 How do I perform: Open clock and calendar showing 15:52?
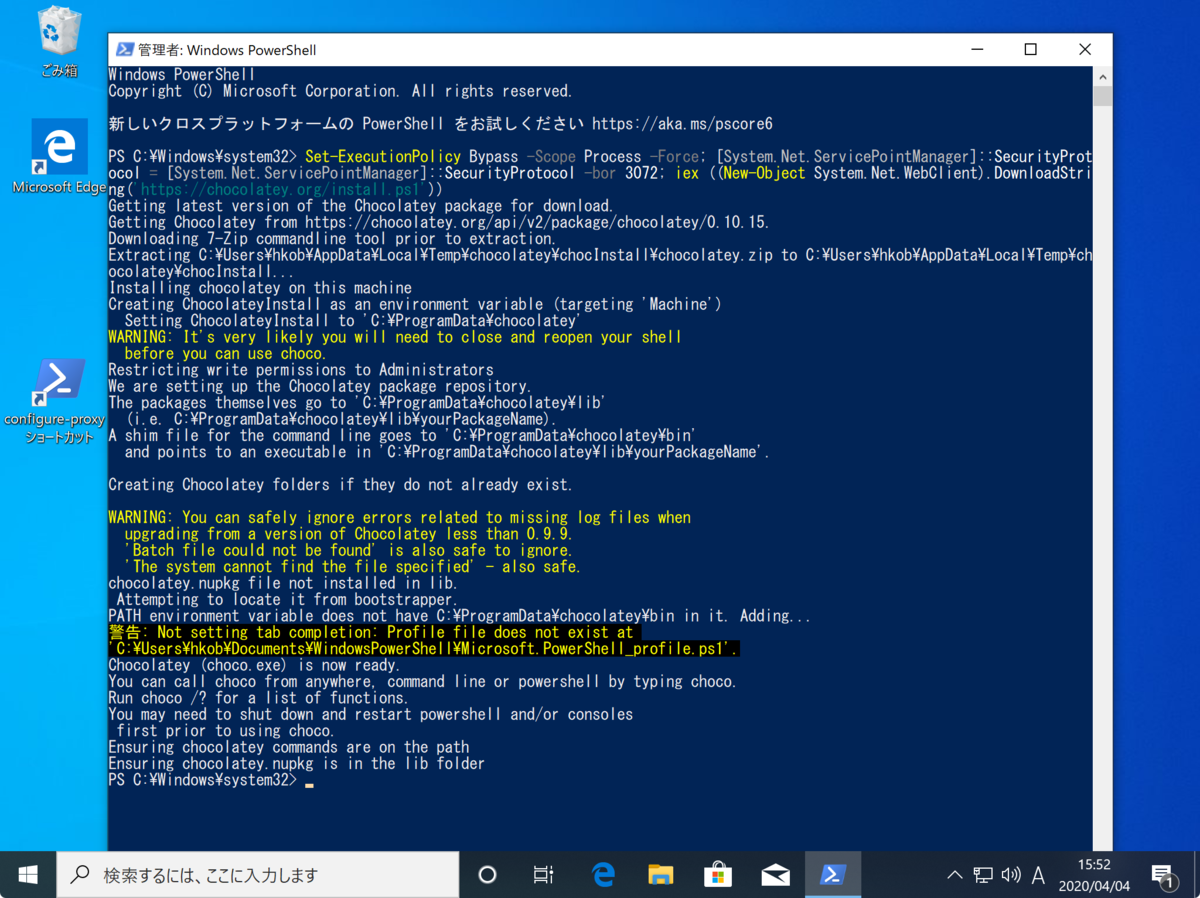click(x=1094, y=875)
